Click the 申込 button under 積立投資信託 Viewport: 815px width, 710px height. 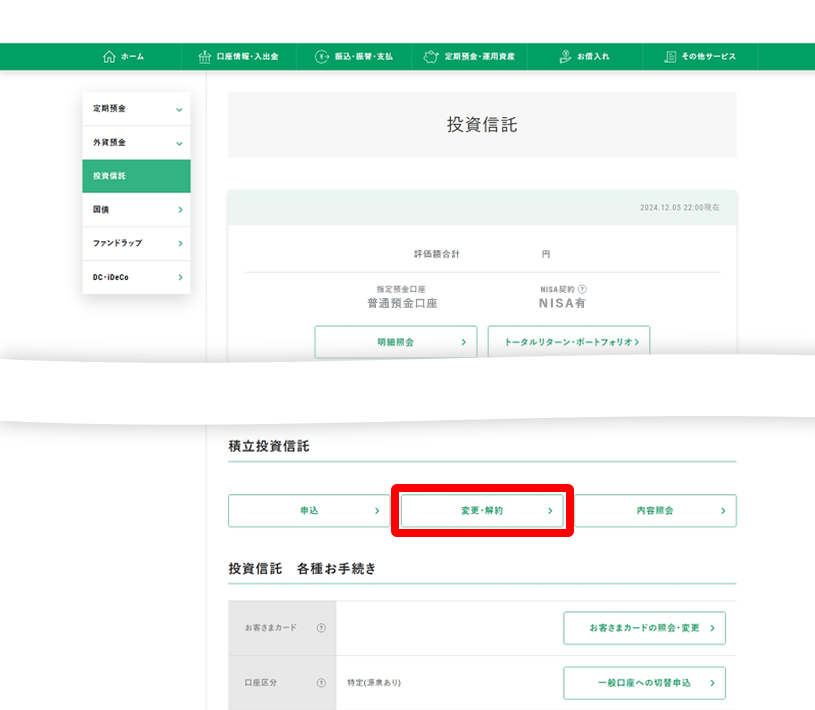point(309,511)
